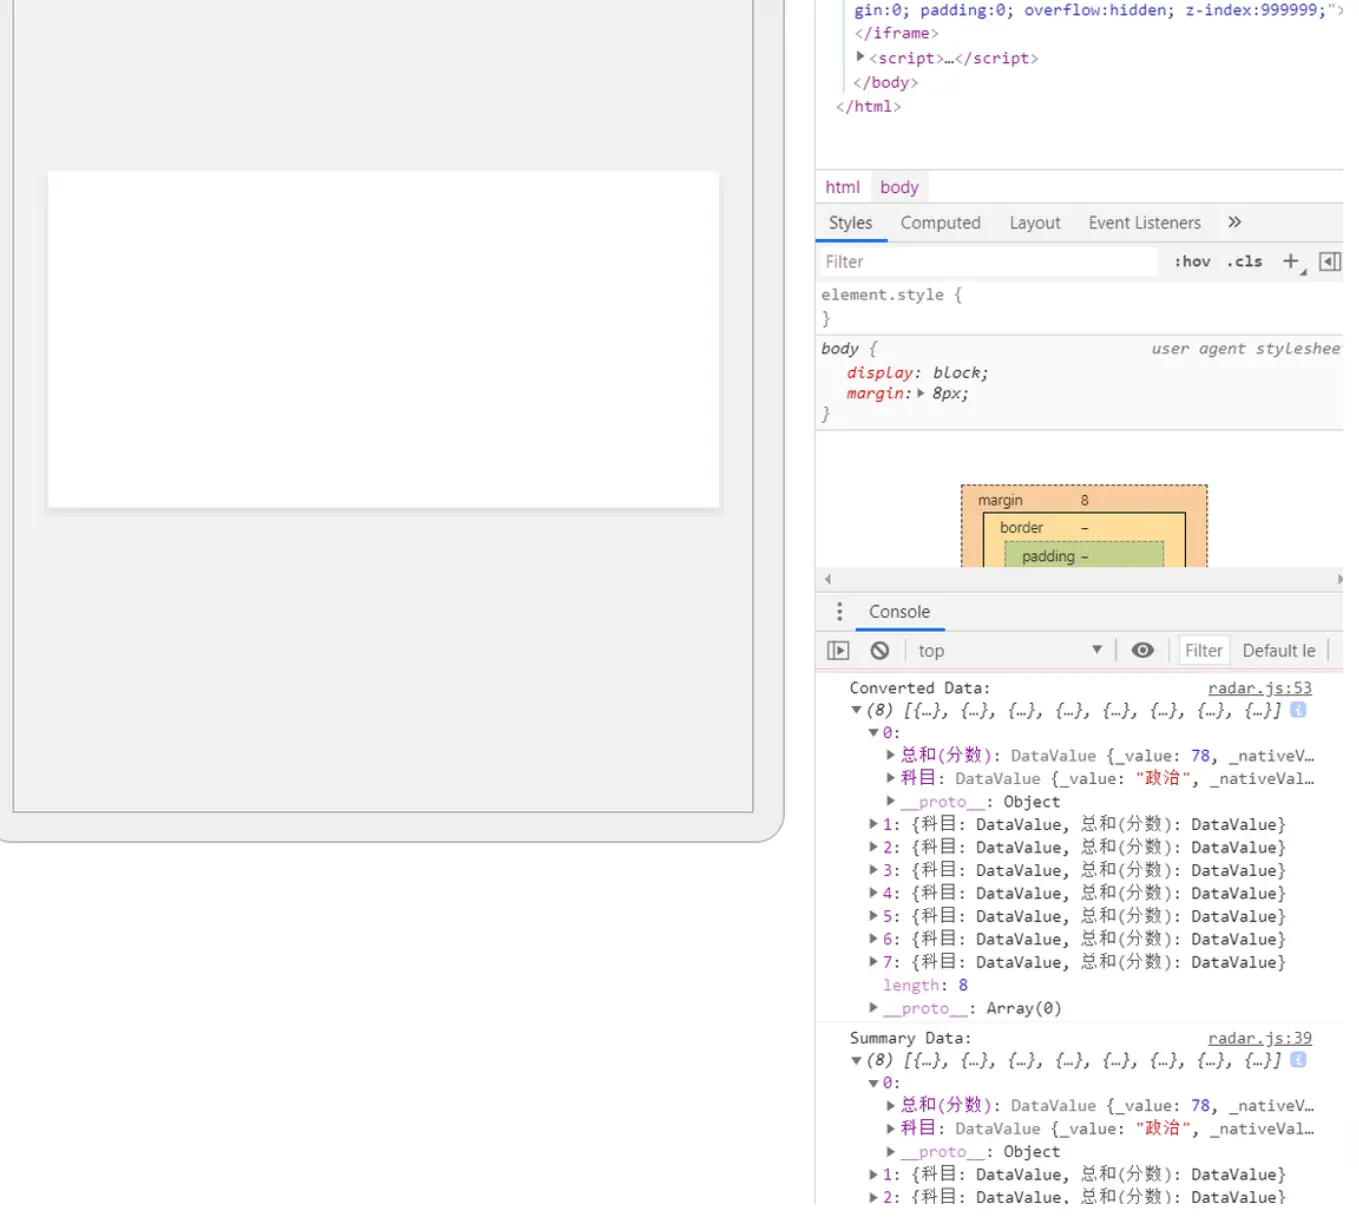
Task: Collapse Converted Data array
Action: (856, 710)
